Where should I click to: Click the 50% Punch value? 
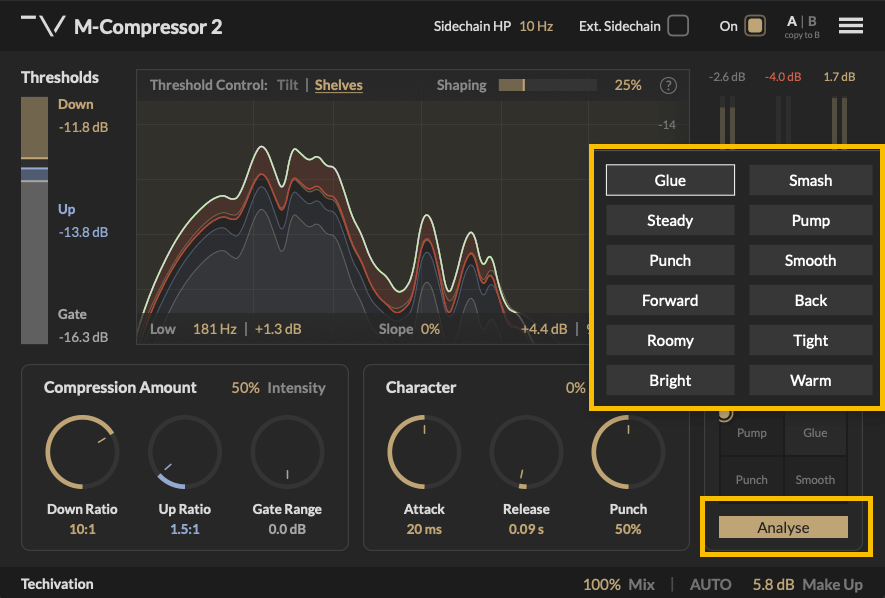click(628, 529)
